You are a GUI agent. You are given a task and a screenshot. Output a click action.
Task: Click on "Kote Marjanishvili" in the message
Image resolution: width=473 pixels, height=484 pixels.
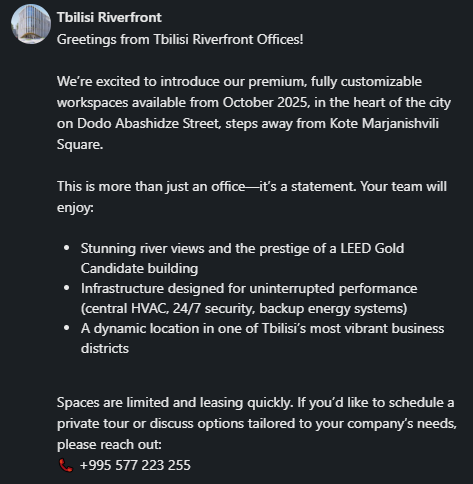[x=384, y=123]
